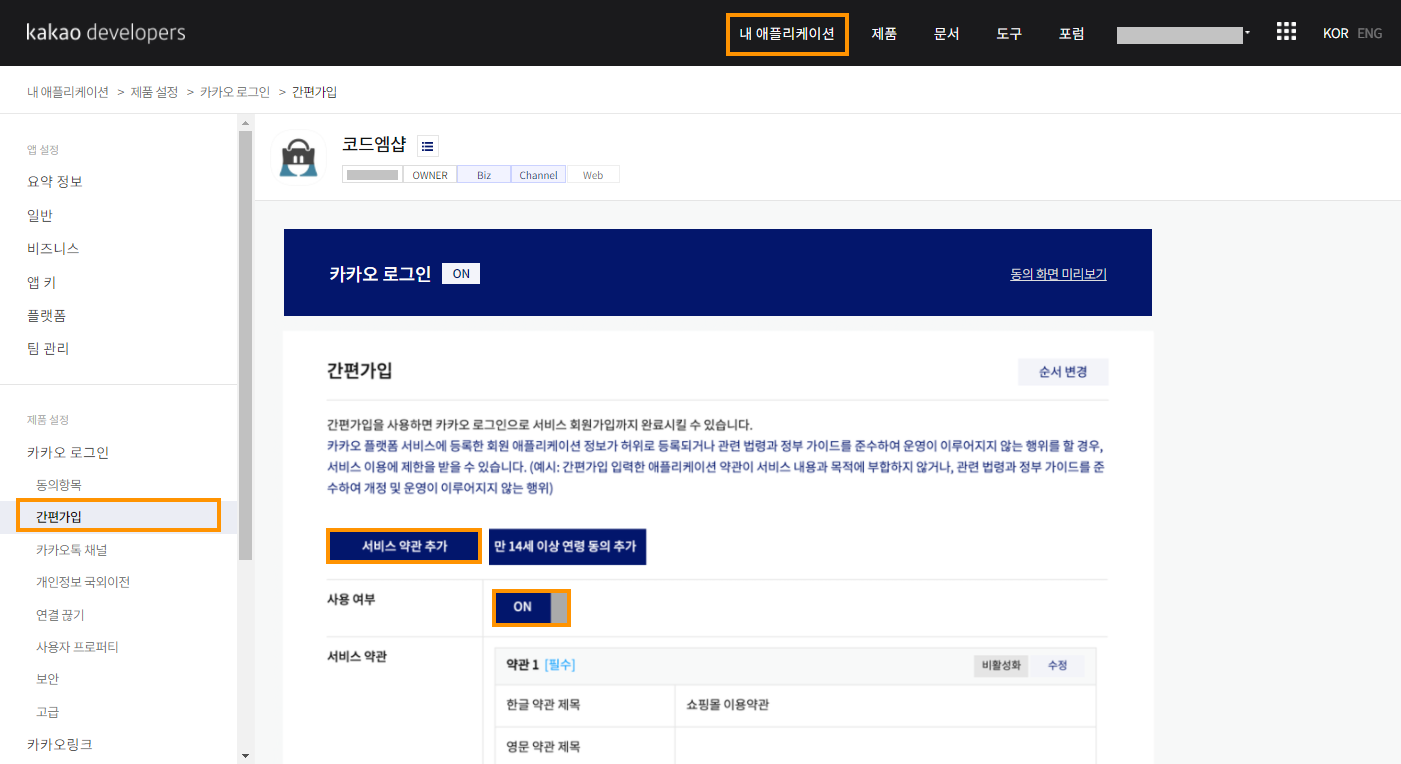Screen dimensions: 1401x764
Task: Click the 서비스 약관 추가 button
Action: pos(404,546)
